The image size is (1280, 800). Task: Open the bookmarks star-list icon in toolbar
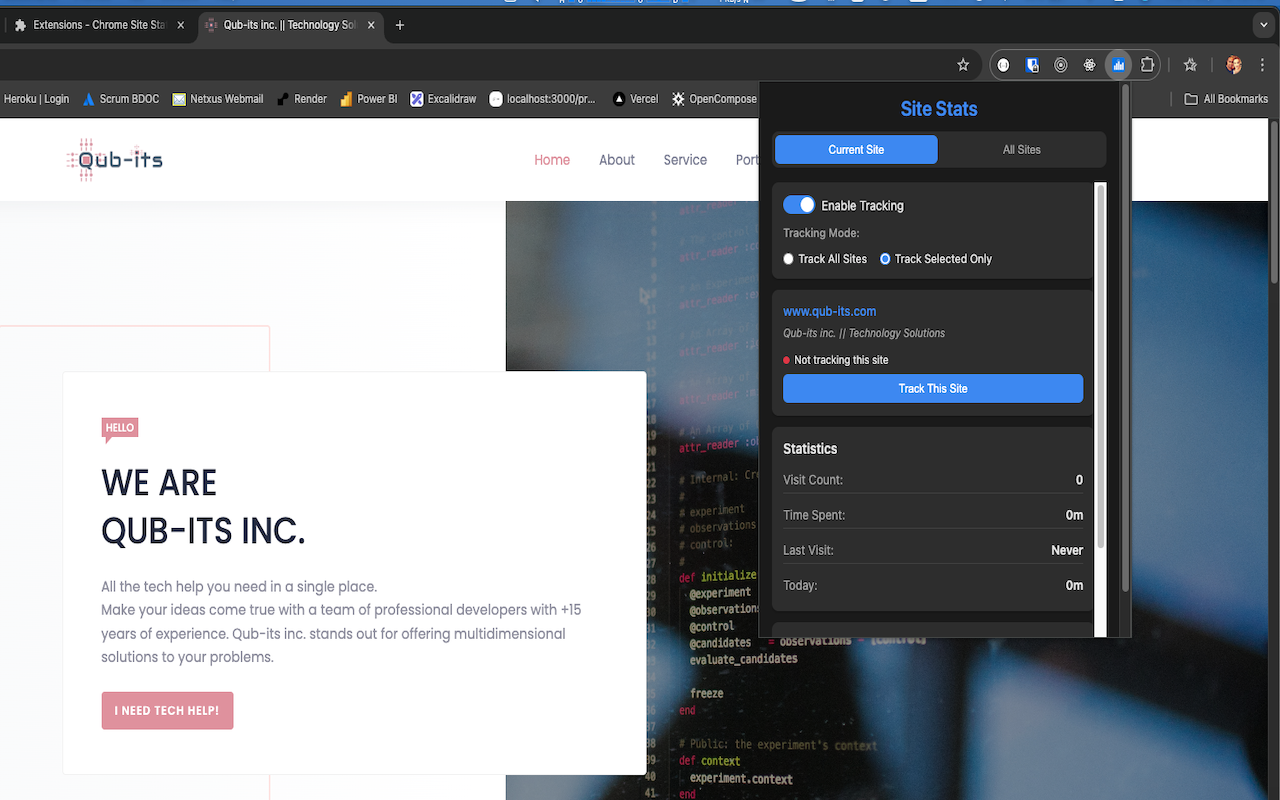point(1190,65)
